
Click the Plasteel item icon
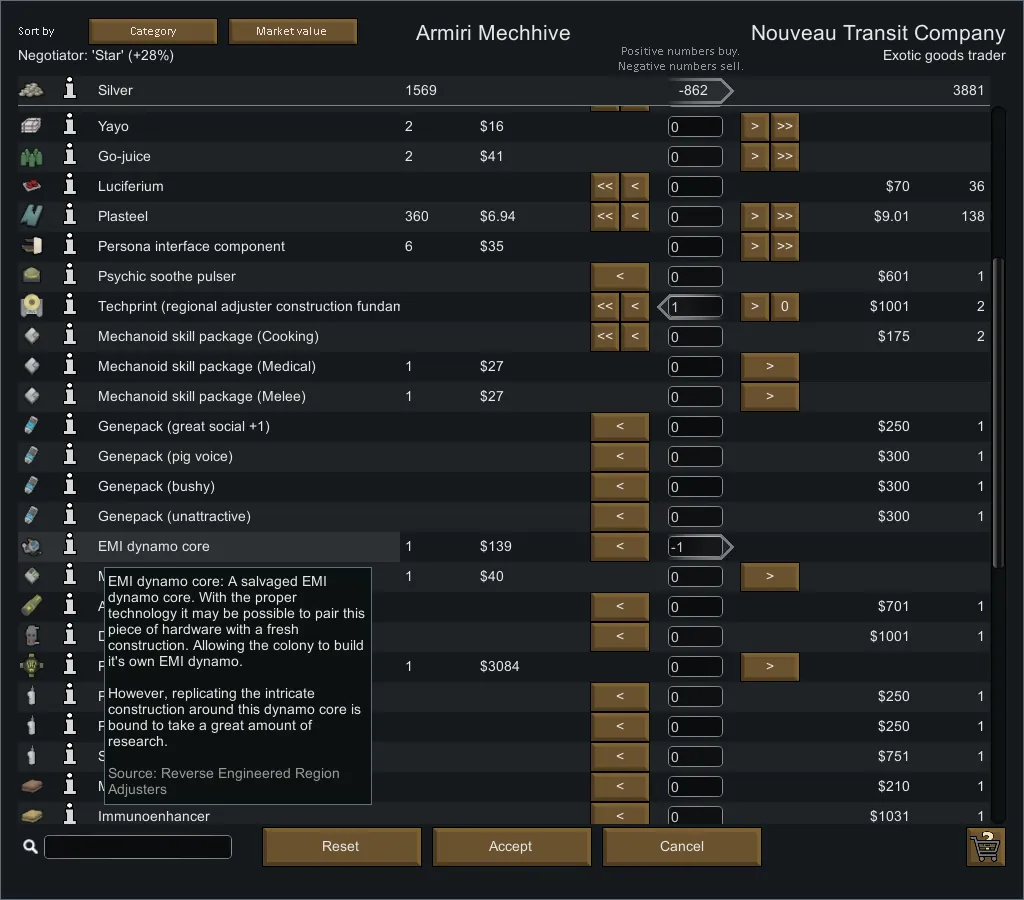[31, 216]
